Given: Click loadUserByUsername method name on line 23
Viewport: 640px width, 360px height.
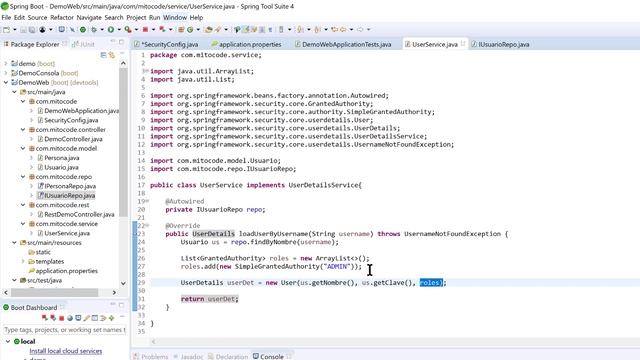Looking at the screenshot, I should pos(273,234).
